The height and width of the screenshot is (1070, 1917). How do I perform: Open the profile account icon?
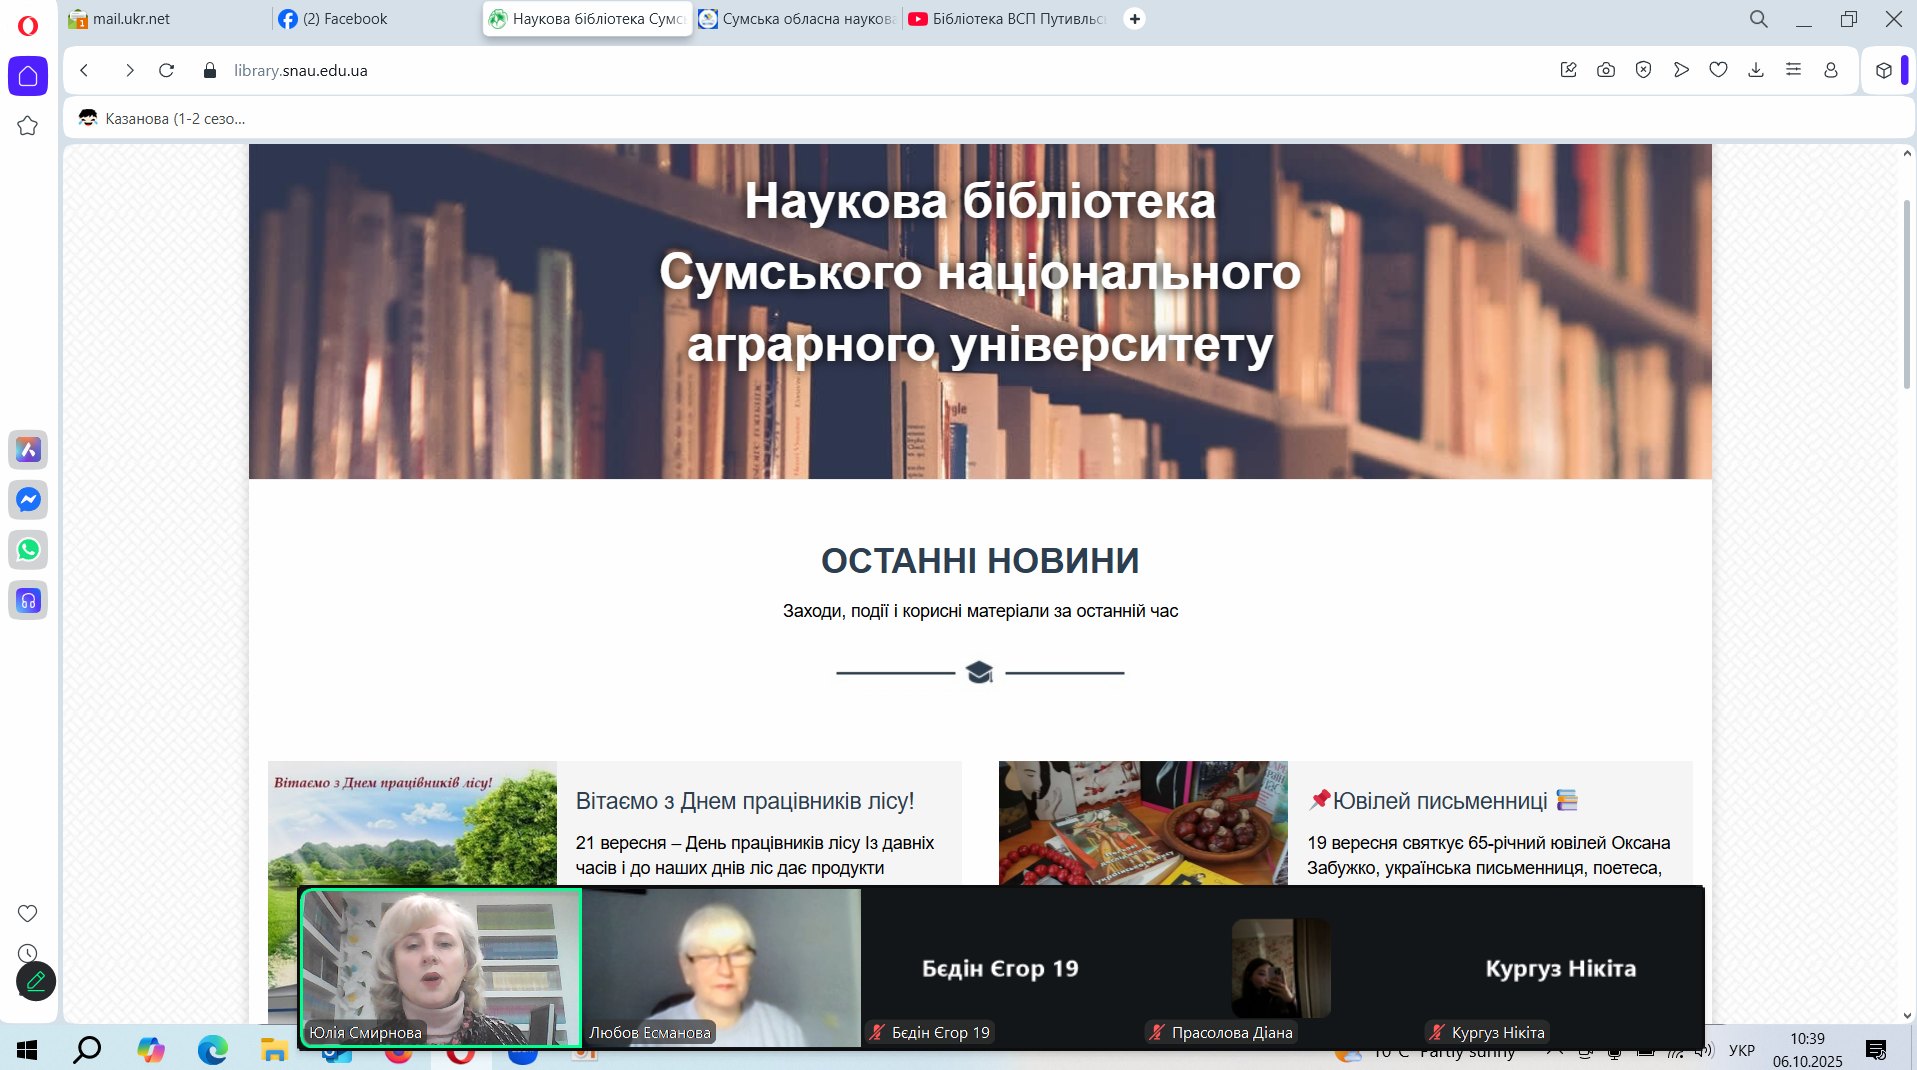tap(1830, 70)
